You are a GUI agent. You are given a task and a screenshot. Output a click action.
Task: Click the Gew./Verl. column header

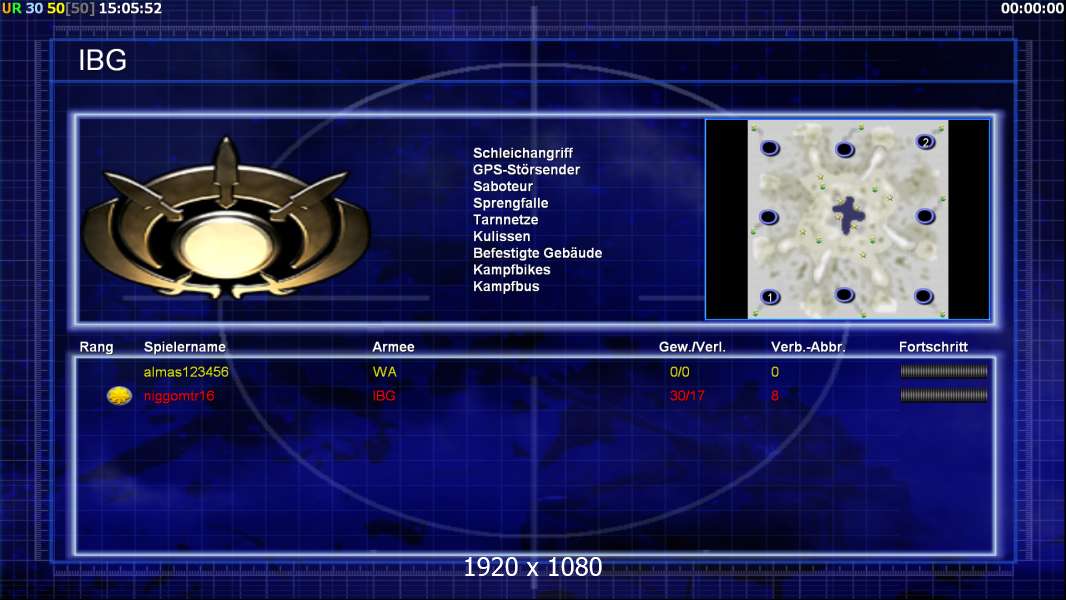(x=692, y=347)
